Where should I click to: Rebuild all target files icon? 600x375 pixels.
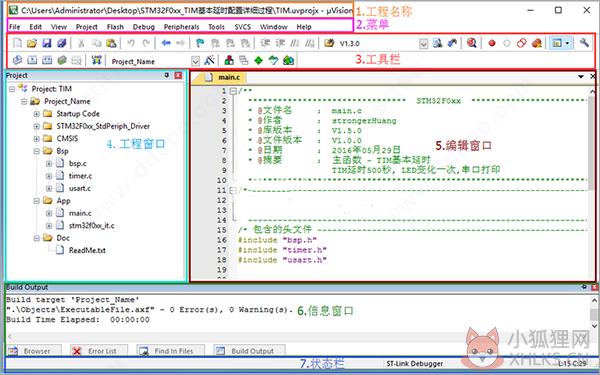pyautogui.click(x=47, y=60)
